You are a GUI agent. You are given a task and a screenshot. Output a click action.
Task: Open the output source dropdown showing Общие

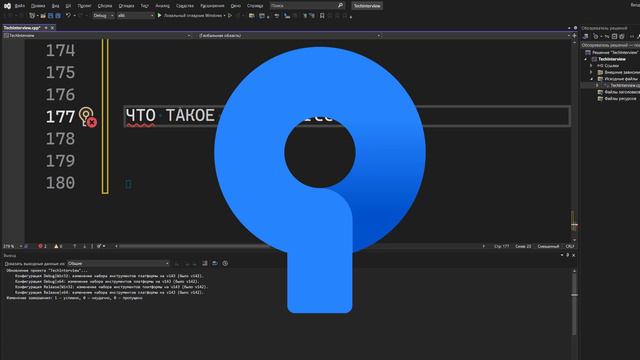pyautogui.click(x=118, y=264)
